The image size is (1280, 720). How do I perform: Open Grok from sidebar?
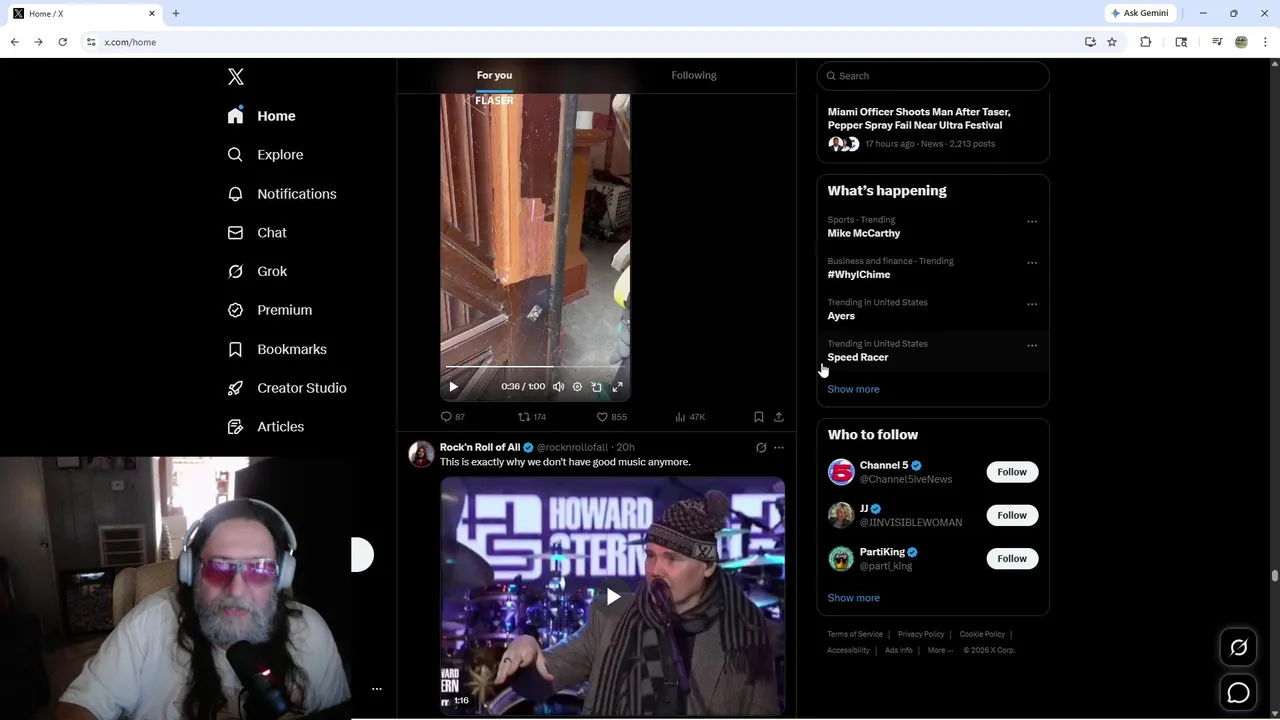pyautogui.click(x=257, y=271)
